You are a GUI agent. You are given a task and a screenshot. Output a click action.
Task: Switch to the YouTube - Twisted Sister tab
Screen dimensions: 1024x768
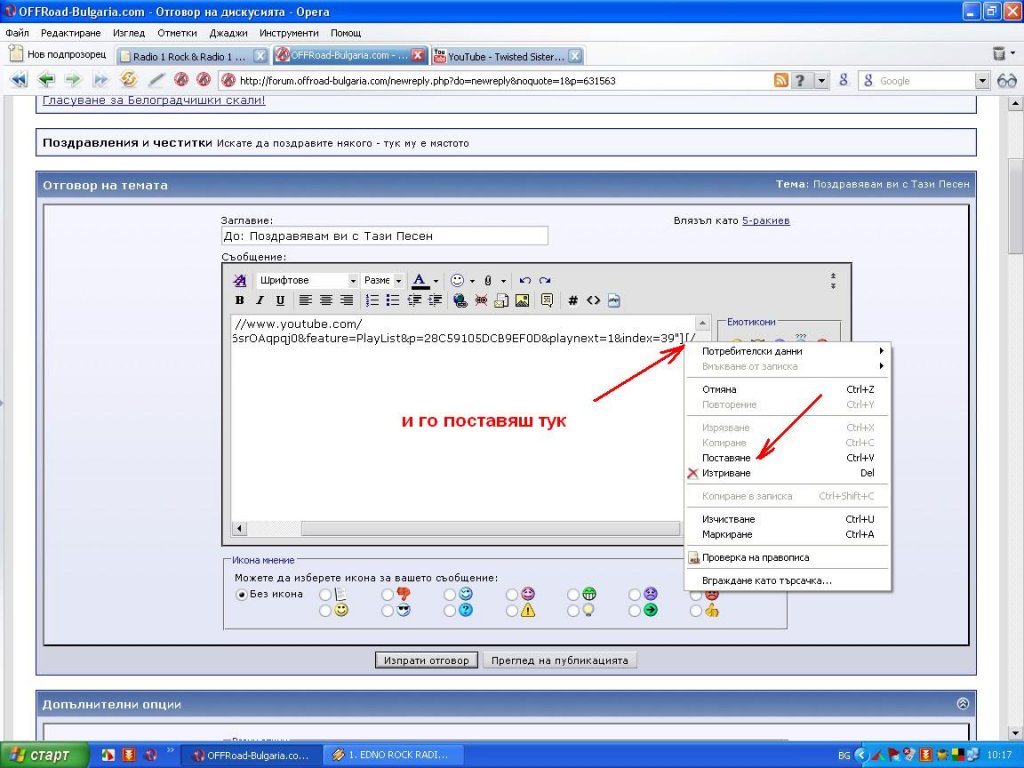click(507, 56)
